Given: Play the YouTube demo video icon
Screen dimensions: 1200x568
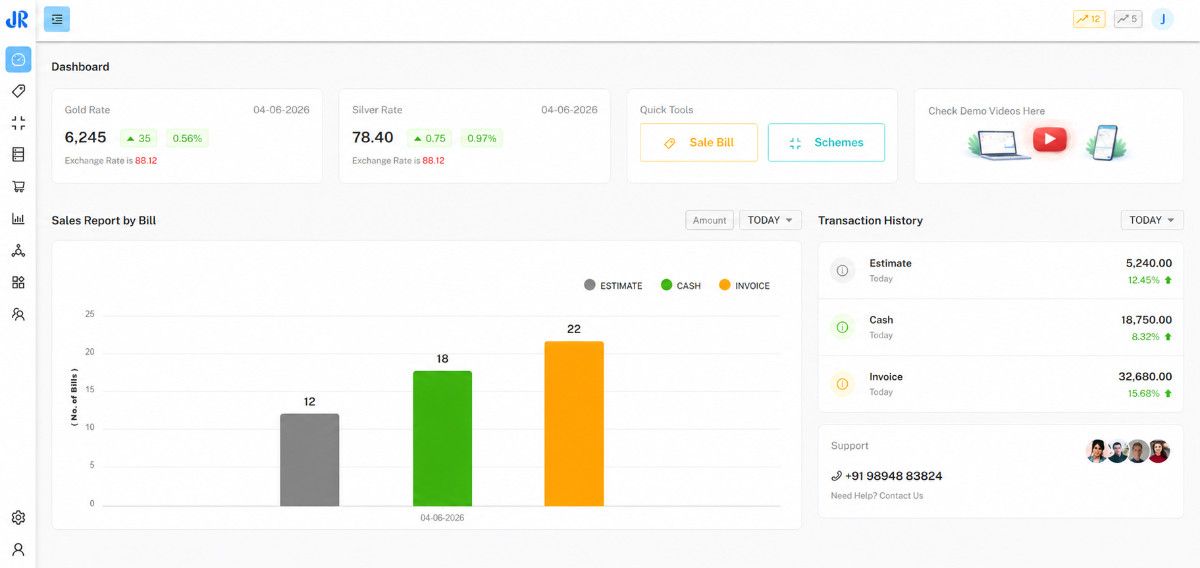Looking at the screenshot, I should click(x=1050, y=139).
